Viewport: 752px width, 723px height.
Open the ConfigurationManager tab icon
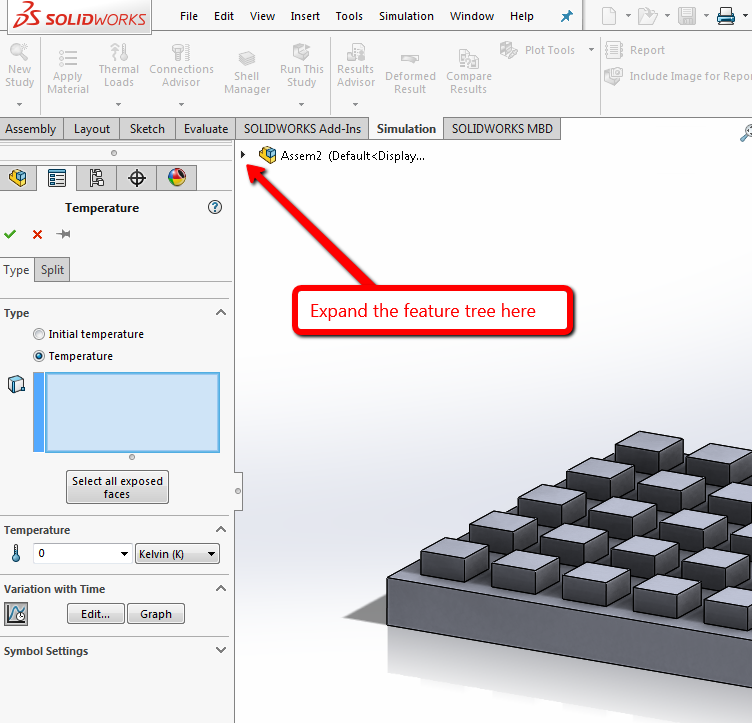coord(97,178)
